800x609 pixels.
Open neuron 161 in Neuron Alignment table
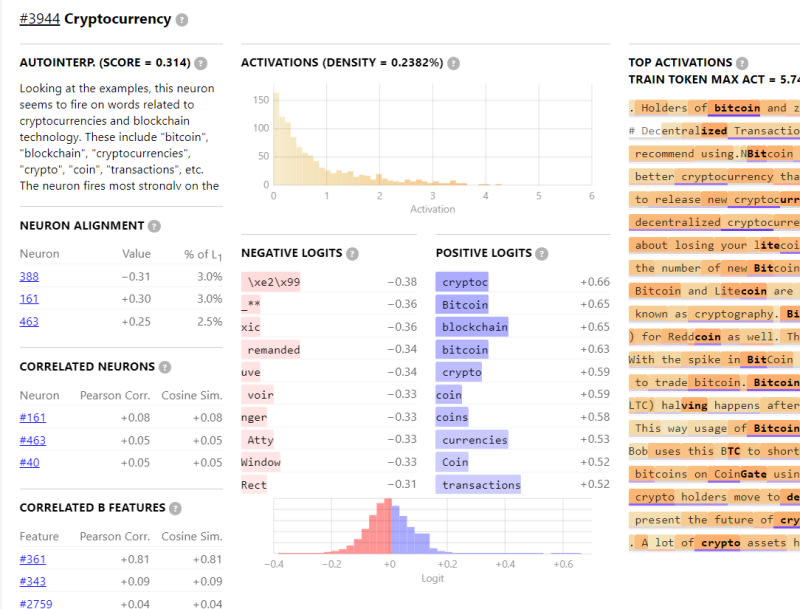29,299
